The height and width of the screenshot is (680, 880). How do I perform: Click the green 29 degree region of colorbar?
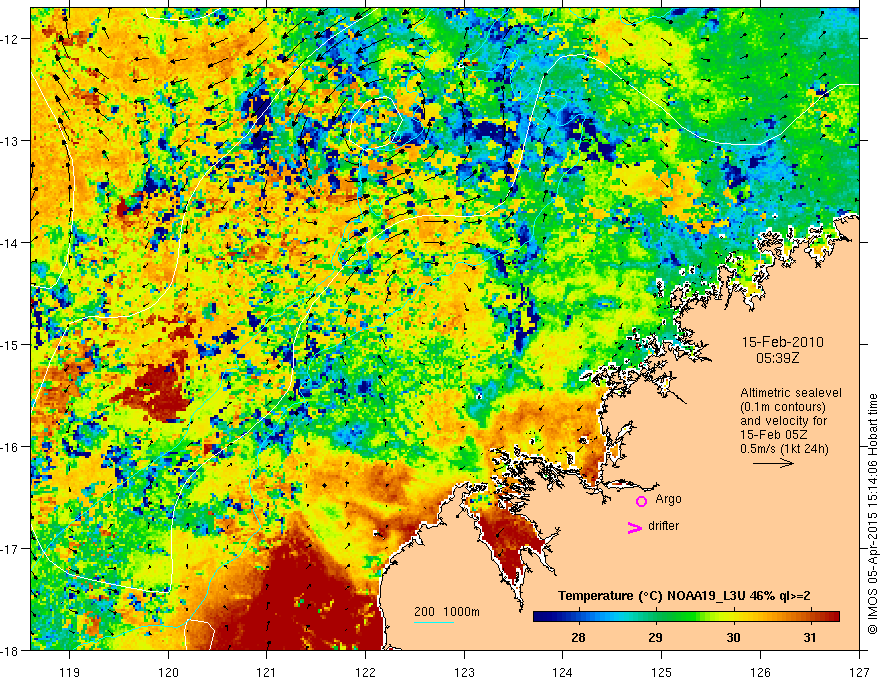point(656,617)
